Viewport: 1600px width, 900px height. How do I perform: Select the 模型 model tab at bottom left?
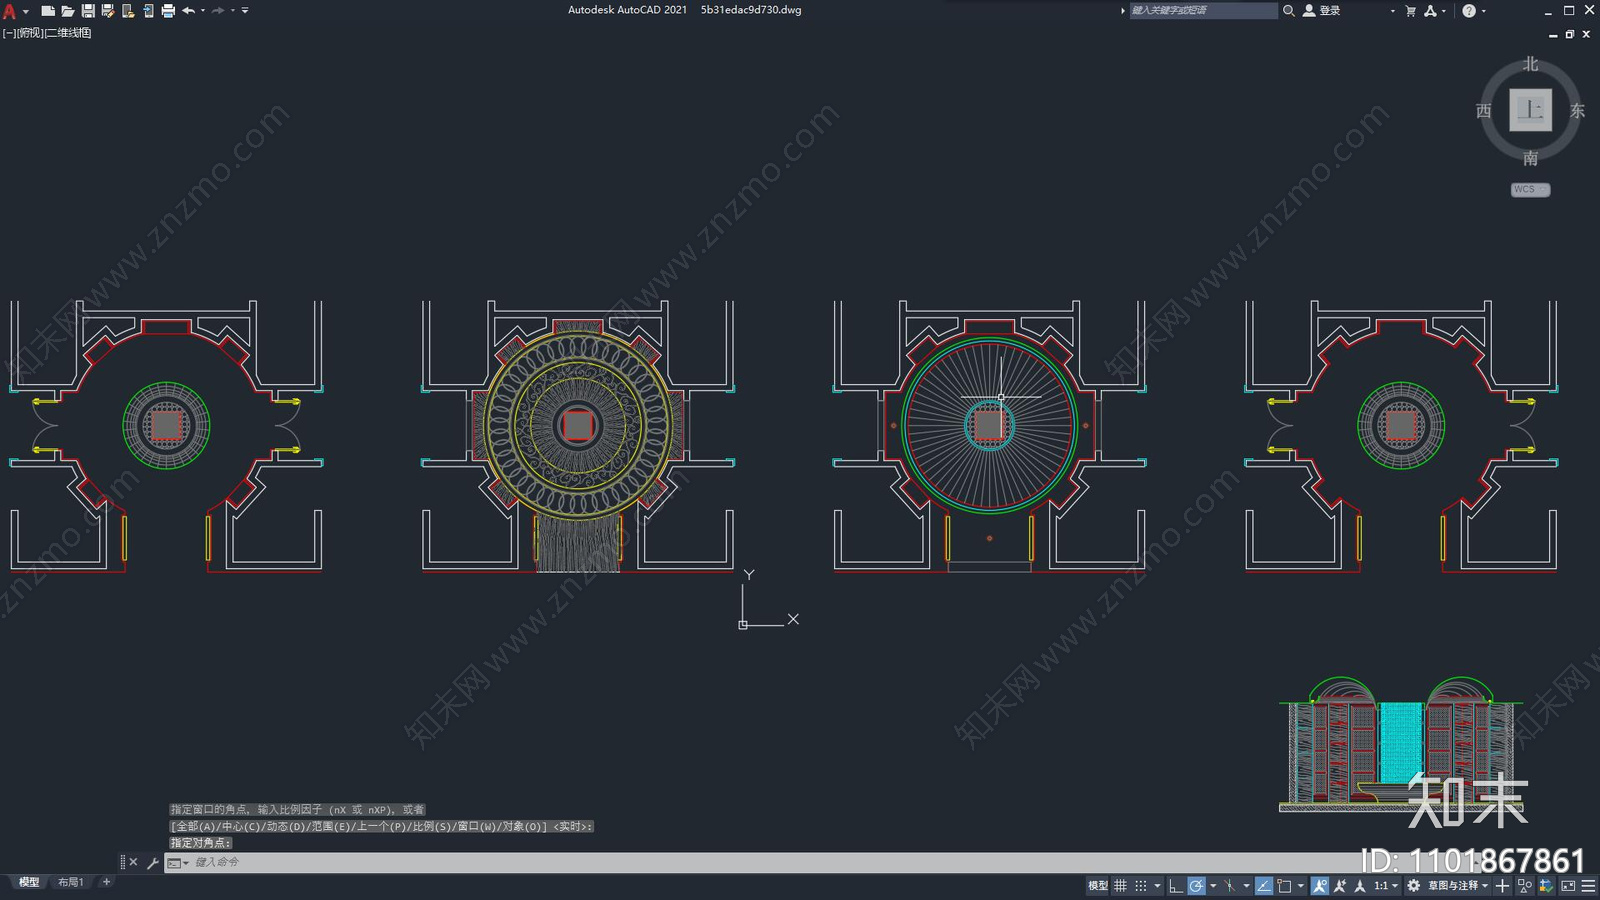(x=29, y=882)
